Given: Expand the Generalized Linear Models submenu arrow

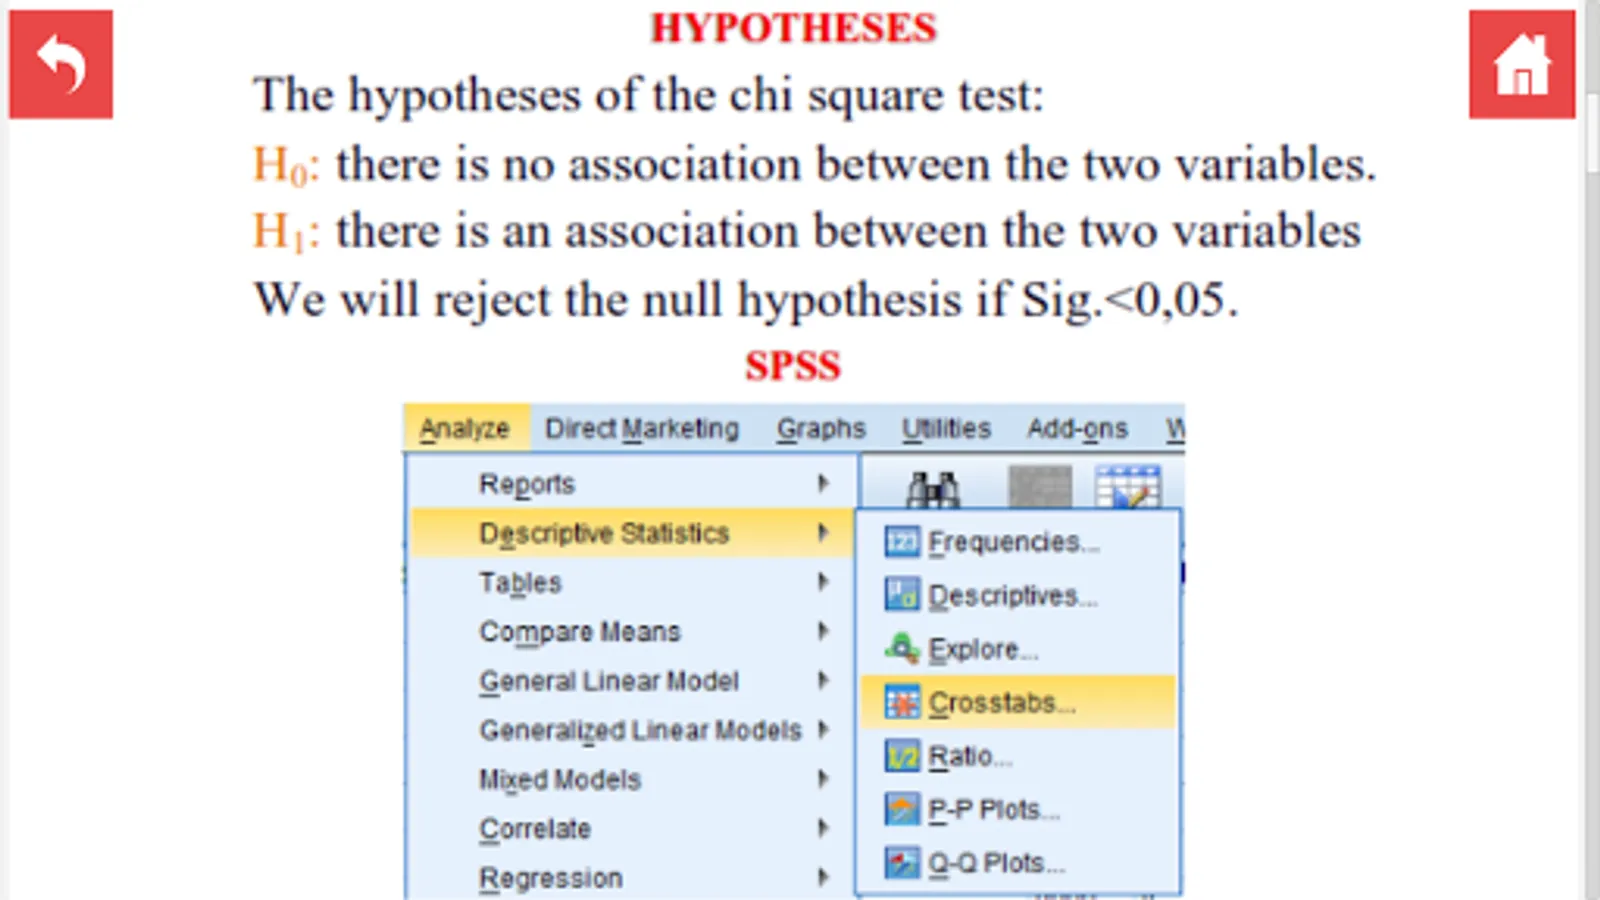Looking at the screenshot, I should 823,730.
